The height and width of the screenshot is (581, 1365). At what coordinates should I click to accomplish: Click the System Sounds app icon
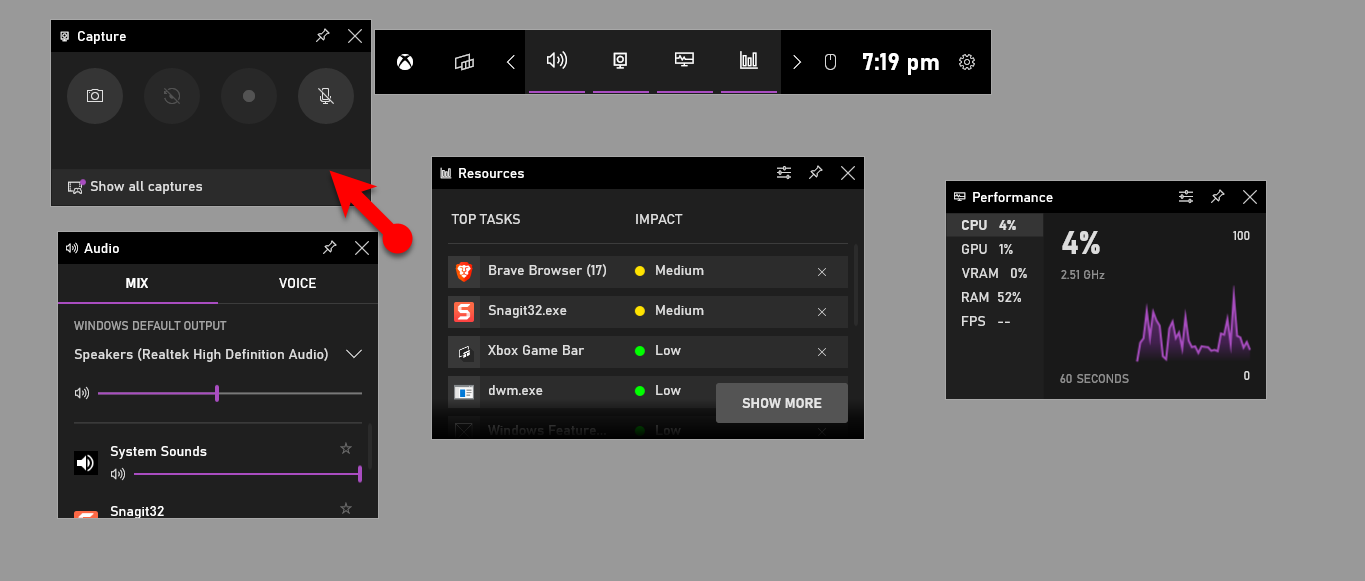tap(86, 462)
